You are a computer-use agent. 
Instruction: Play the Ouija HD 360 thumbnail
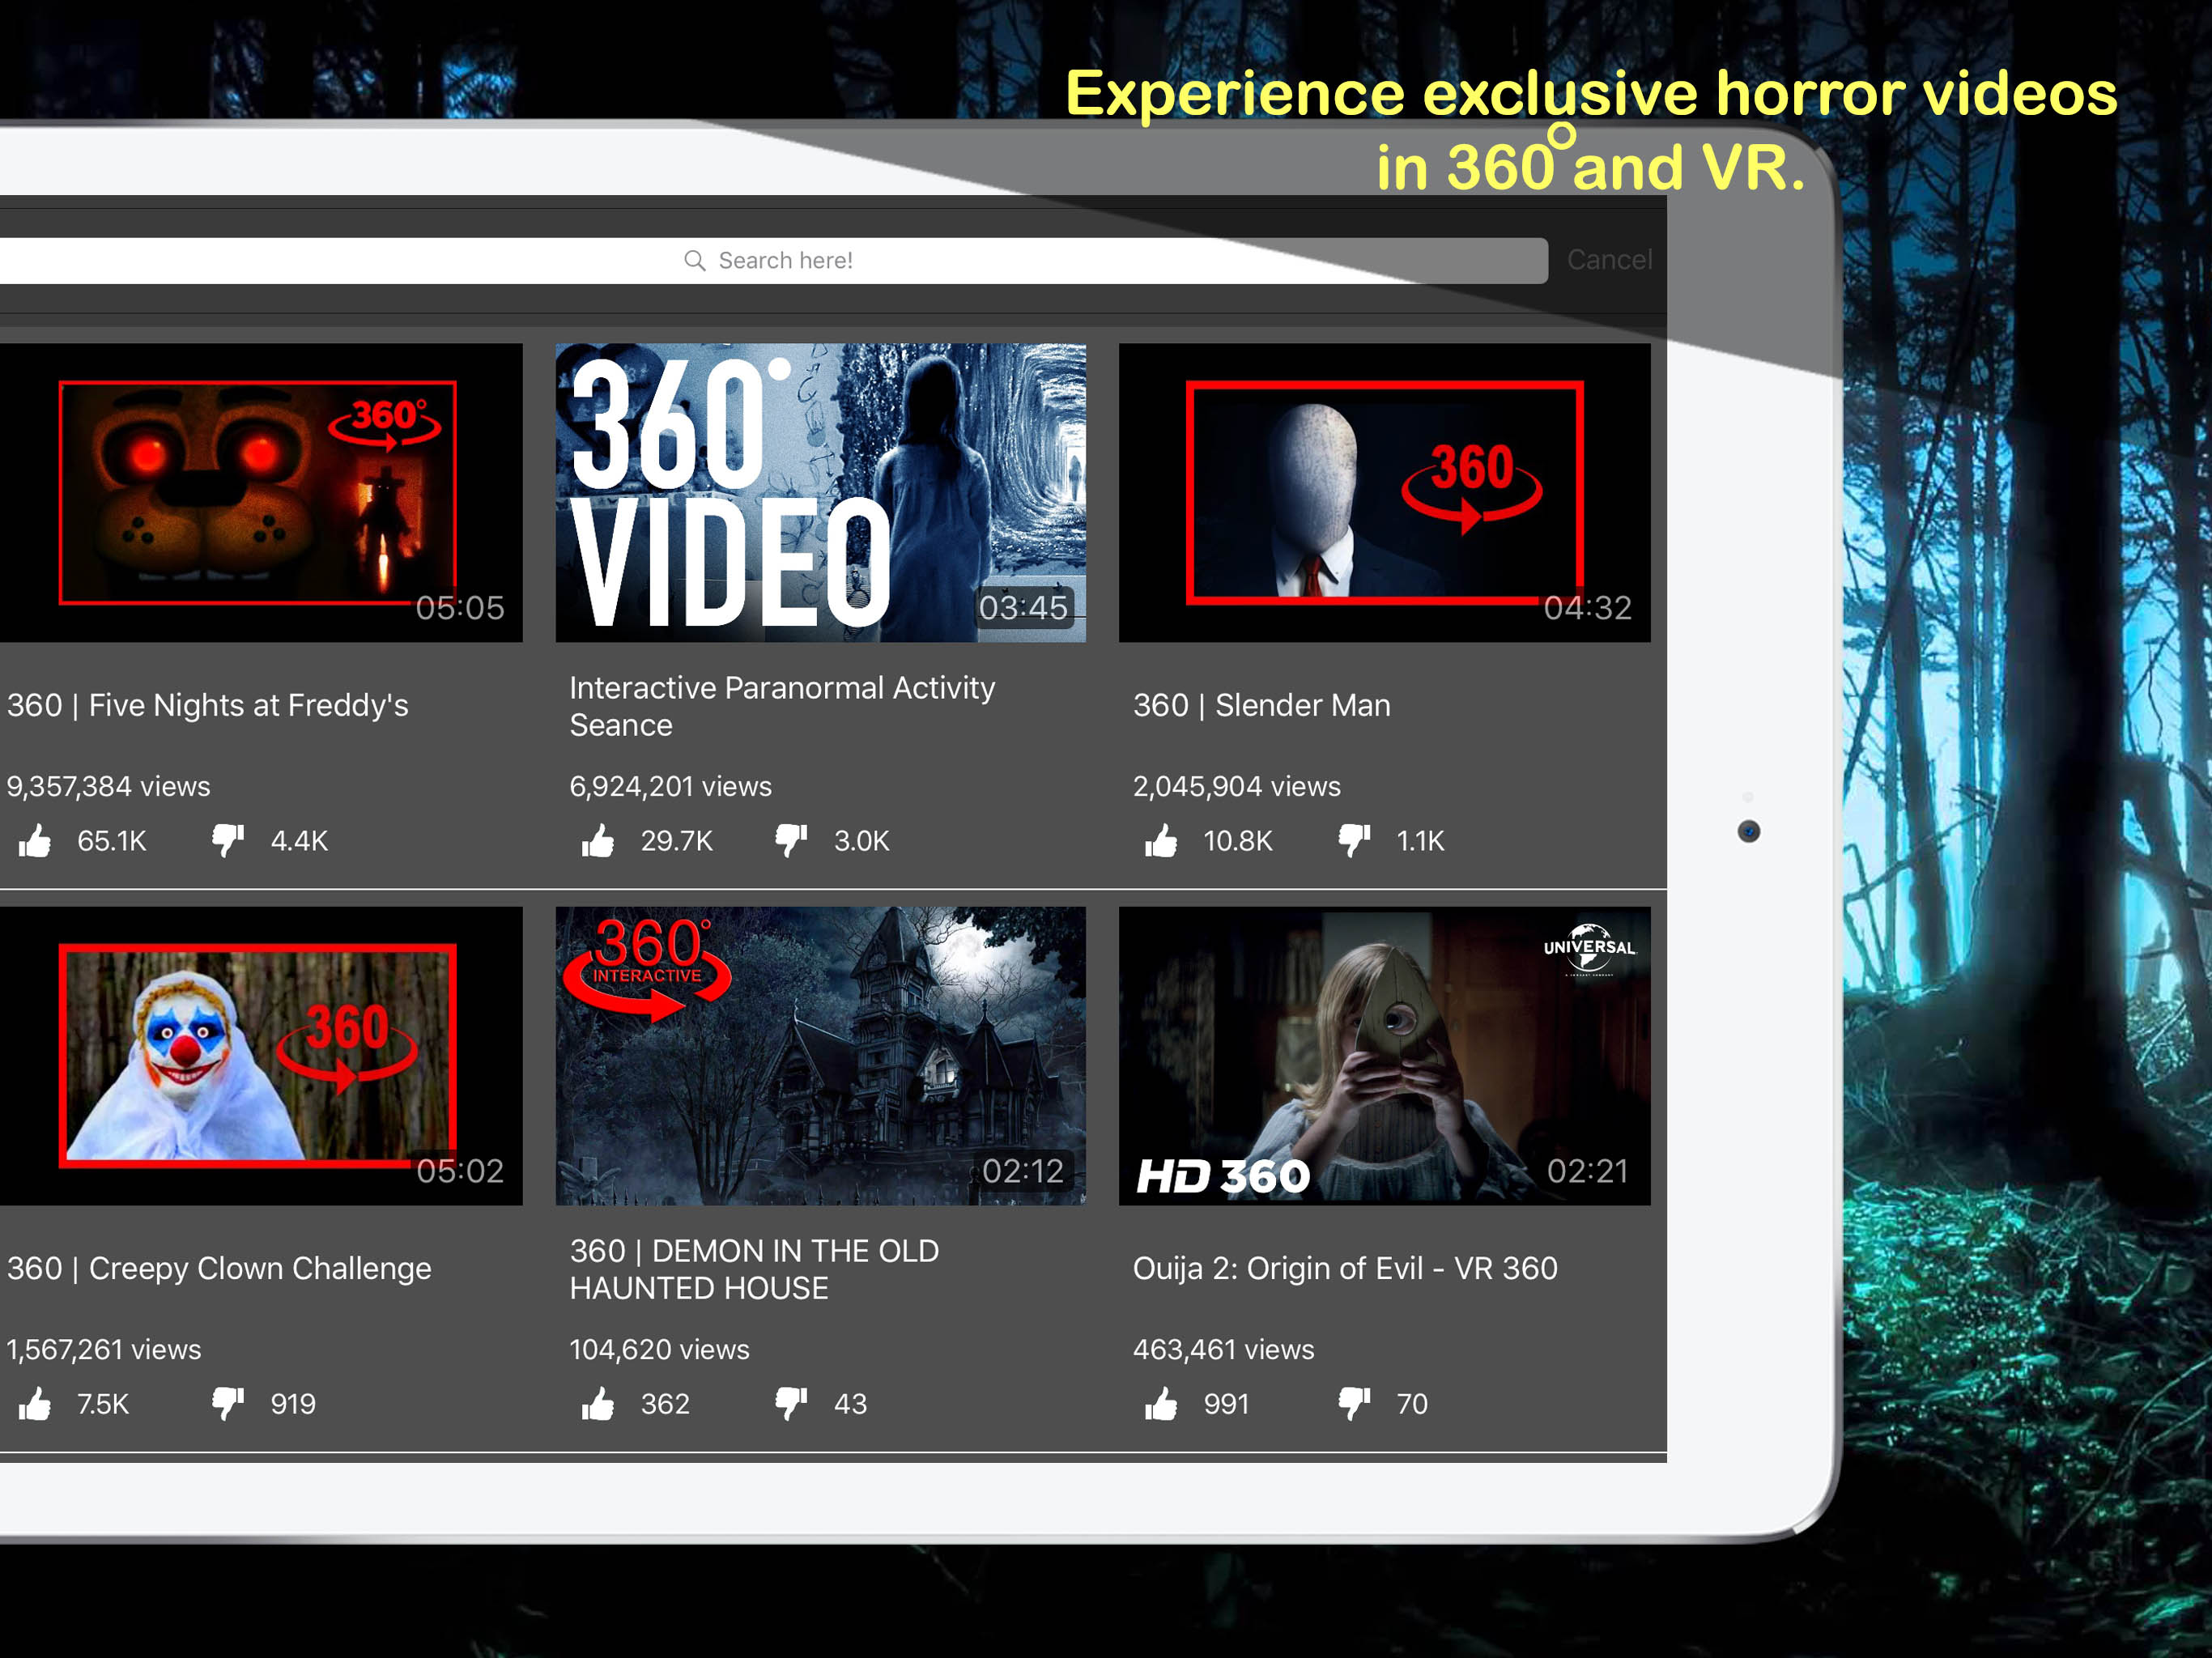[1385, 1056]
